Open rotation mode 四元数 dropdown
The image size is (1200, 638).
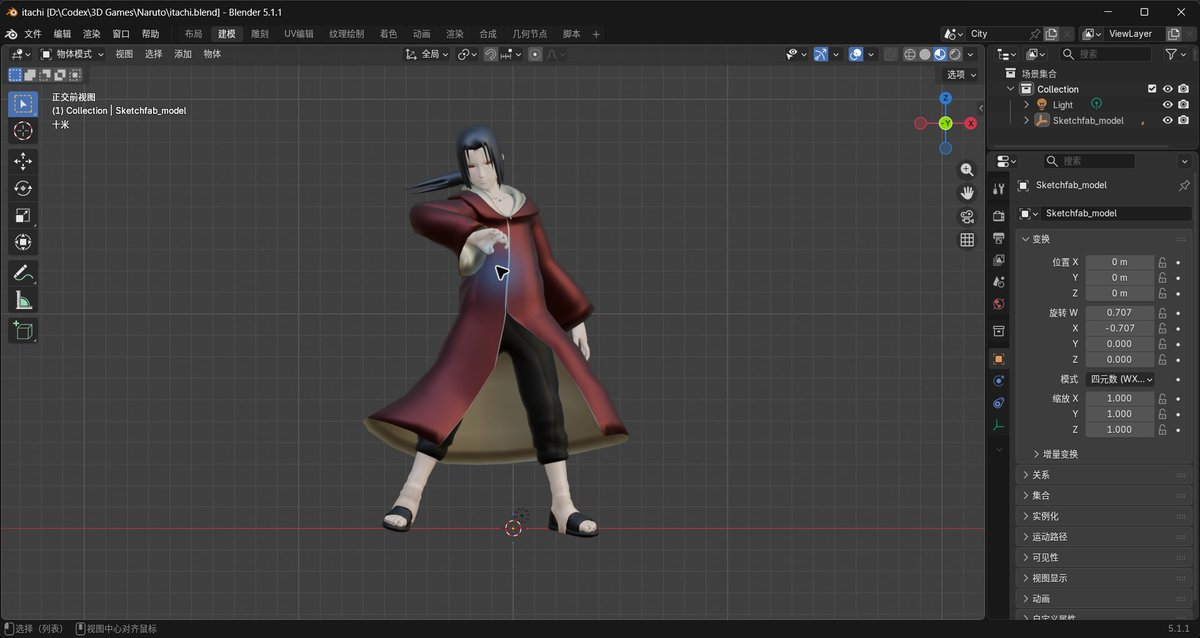pos(1120,380)
